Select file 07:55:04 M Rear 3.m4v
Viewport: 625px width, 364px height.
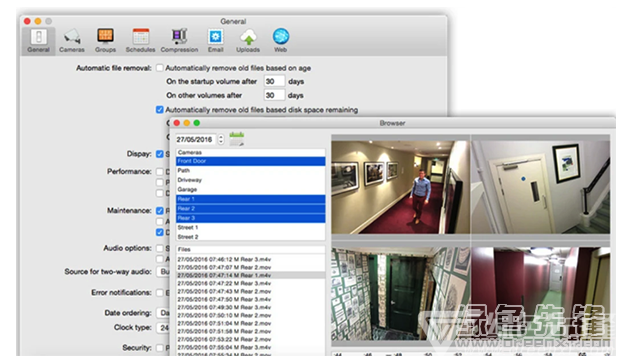pyautogui.click(x=250, y=347)
